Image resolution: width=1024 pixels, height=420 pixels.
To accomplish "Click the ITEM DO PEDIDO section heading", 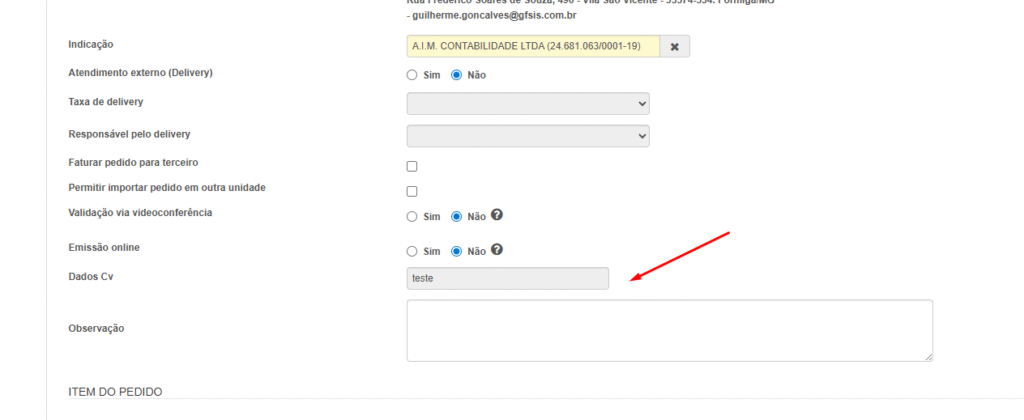I will [115, 391].
